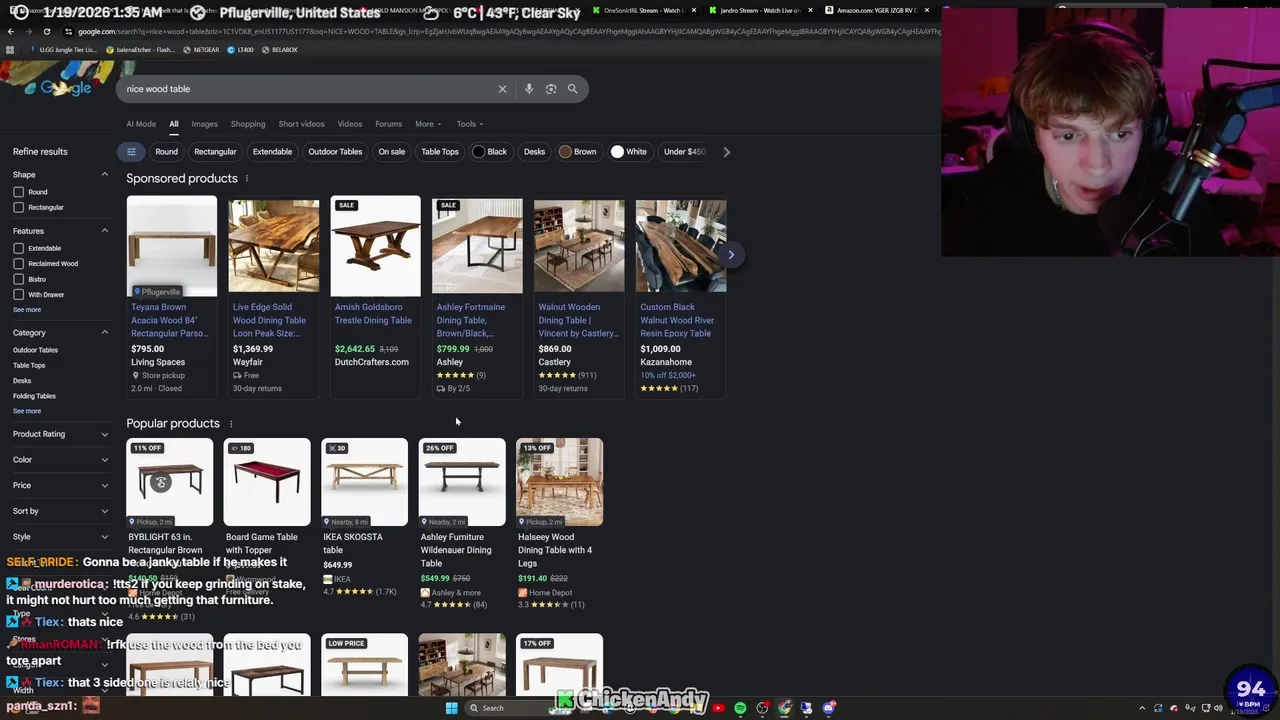The height and width of the screenshot is (720, 1280).
Task: Filter by White color chip
Action: coord(629,152)
